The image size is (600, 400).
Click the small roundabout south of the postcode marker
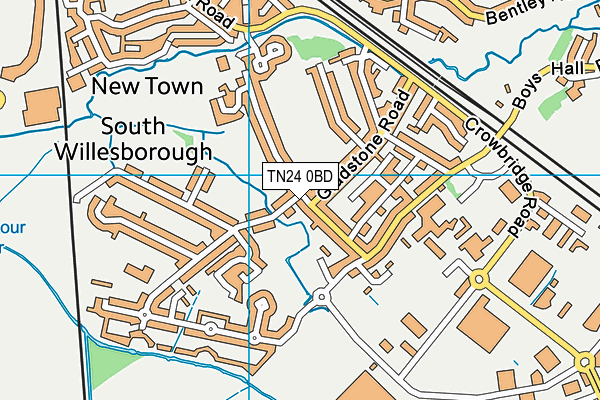click(x=320, y=296)
